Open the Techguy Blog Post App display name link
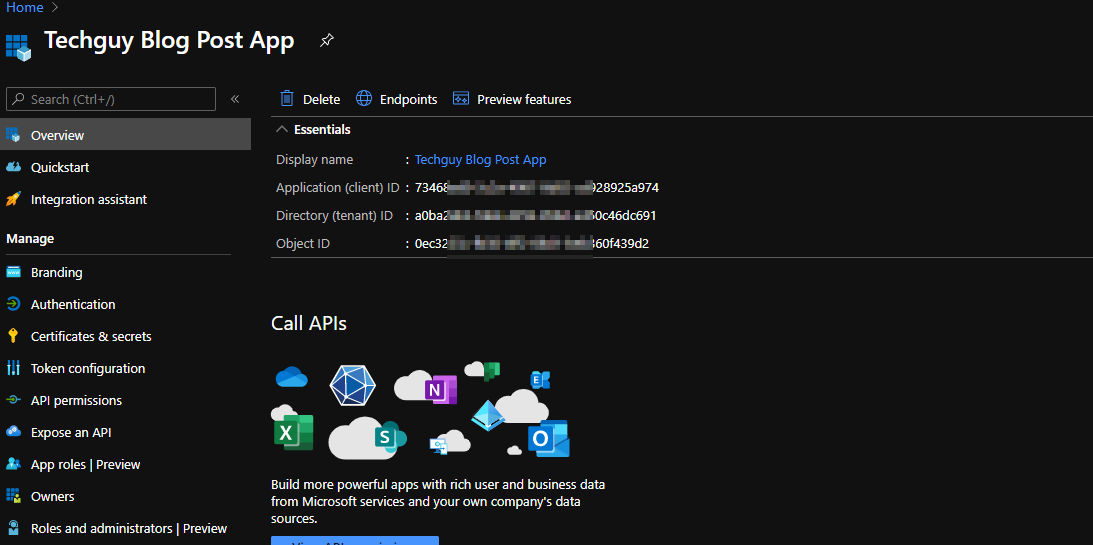 click(x=480, y=160)
